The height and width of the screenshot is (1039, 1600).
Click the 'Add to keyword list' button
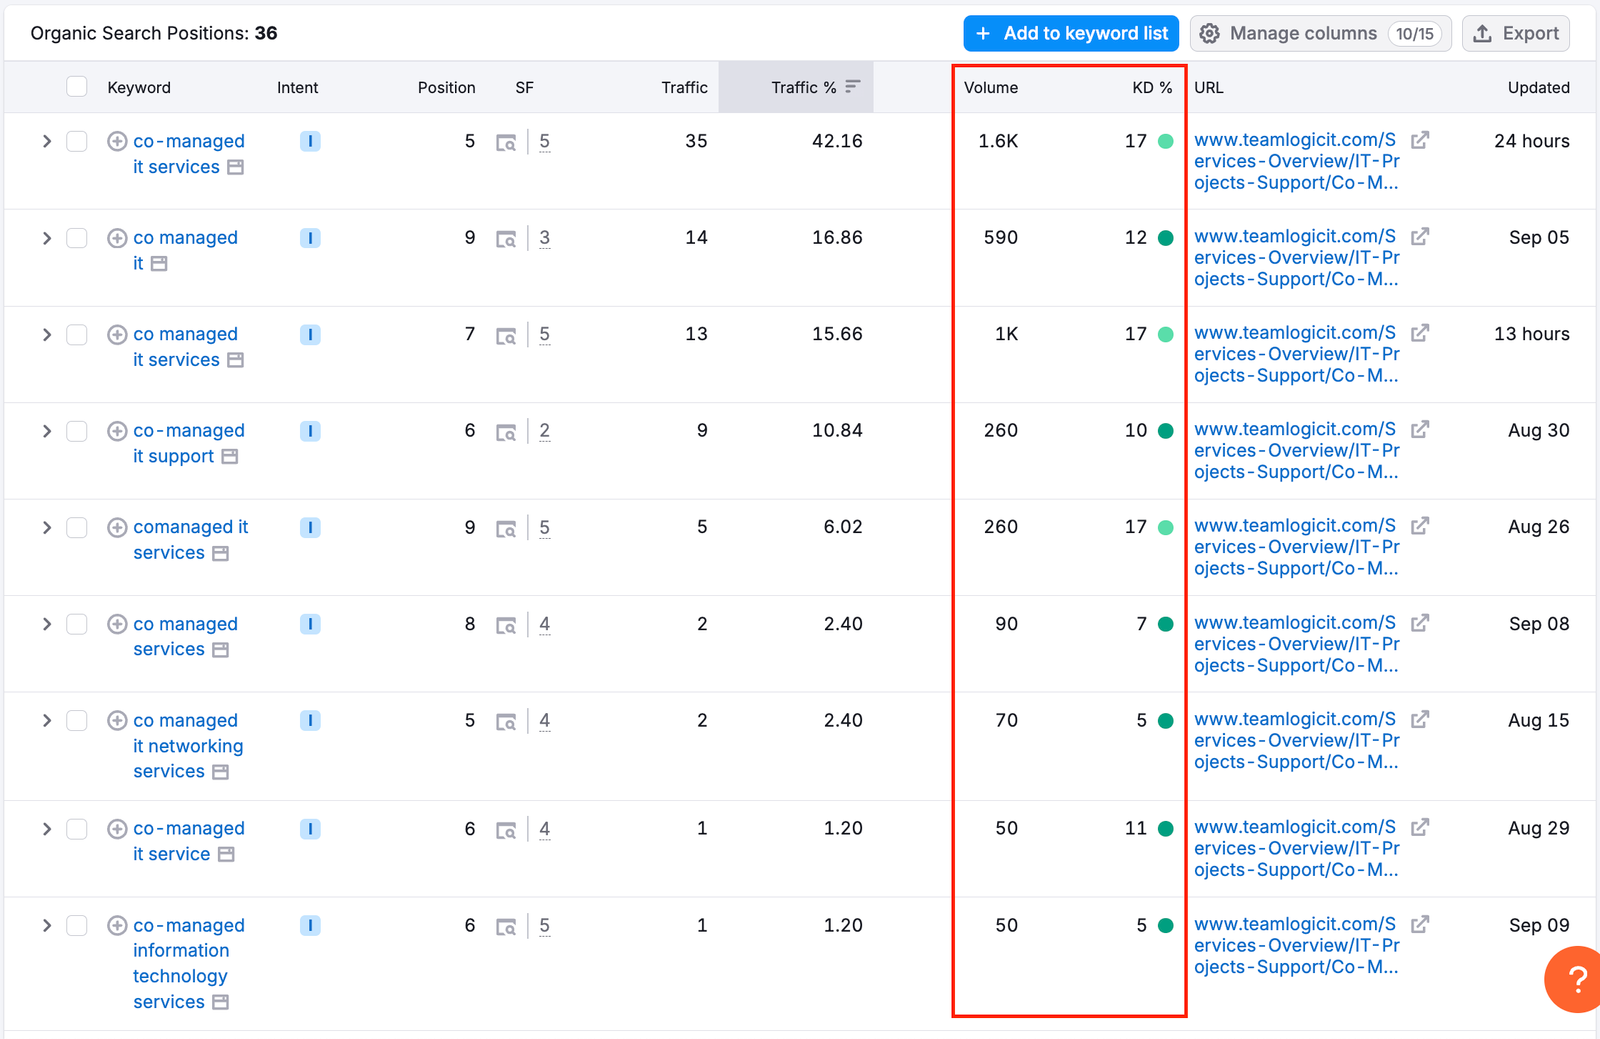point(1071,33)
